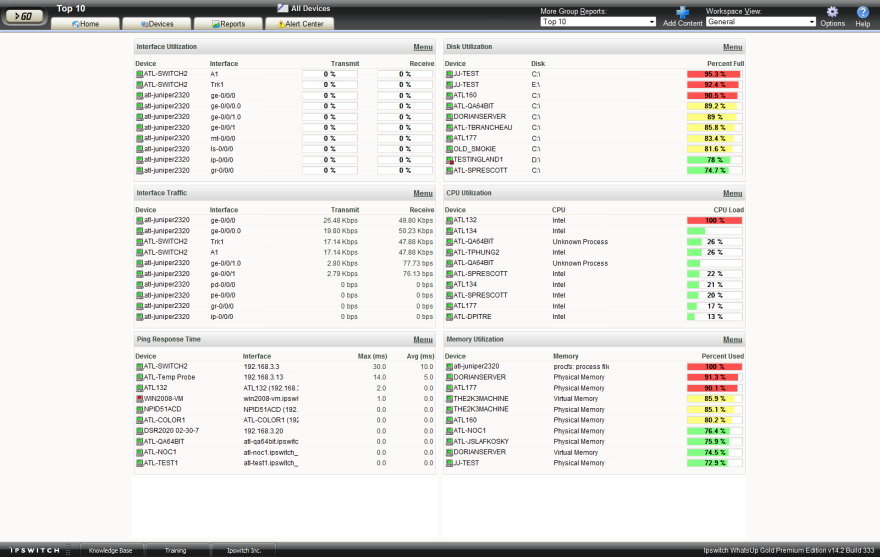Viewport: 880px width, 557px height.
Task: Open the More Group Reports dropdown
Action: tap(598, 21)
